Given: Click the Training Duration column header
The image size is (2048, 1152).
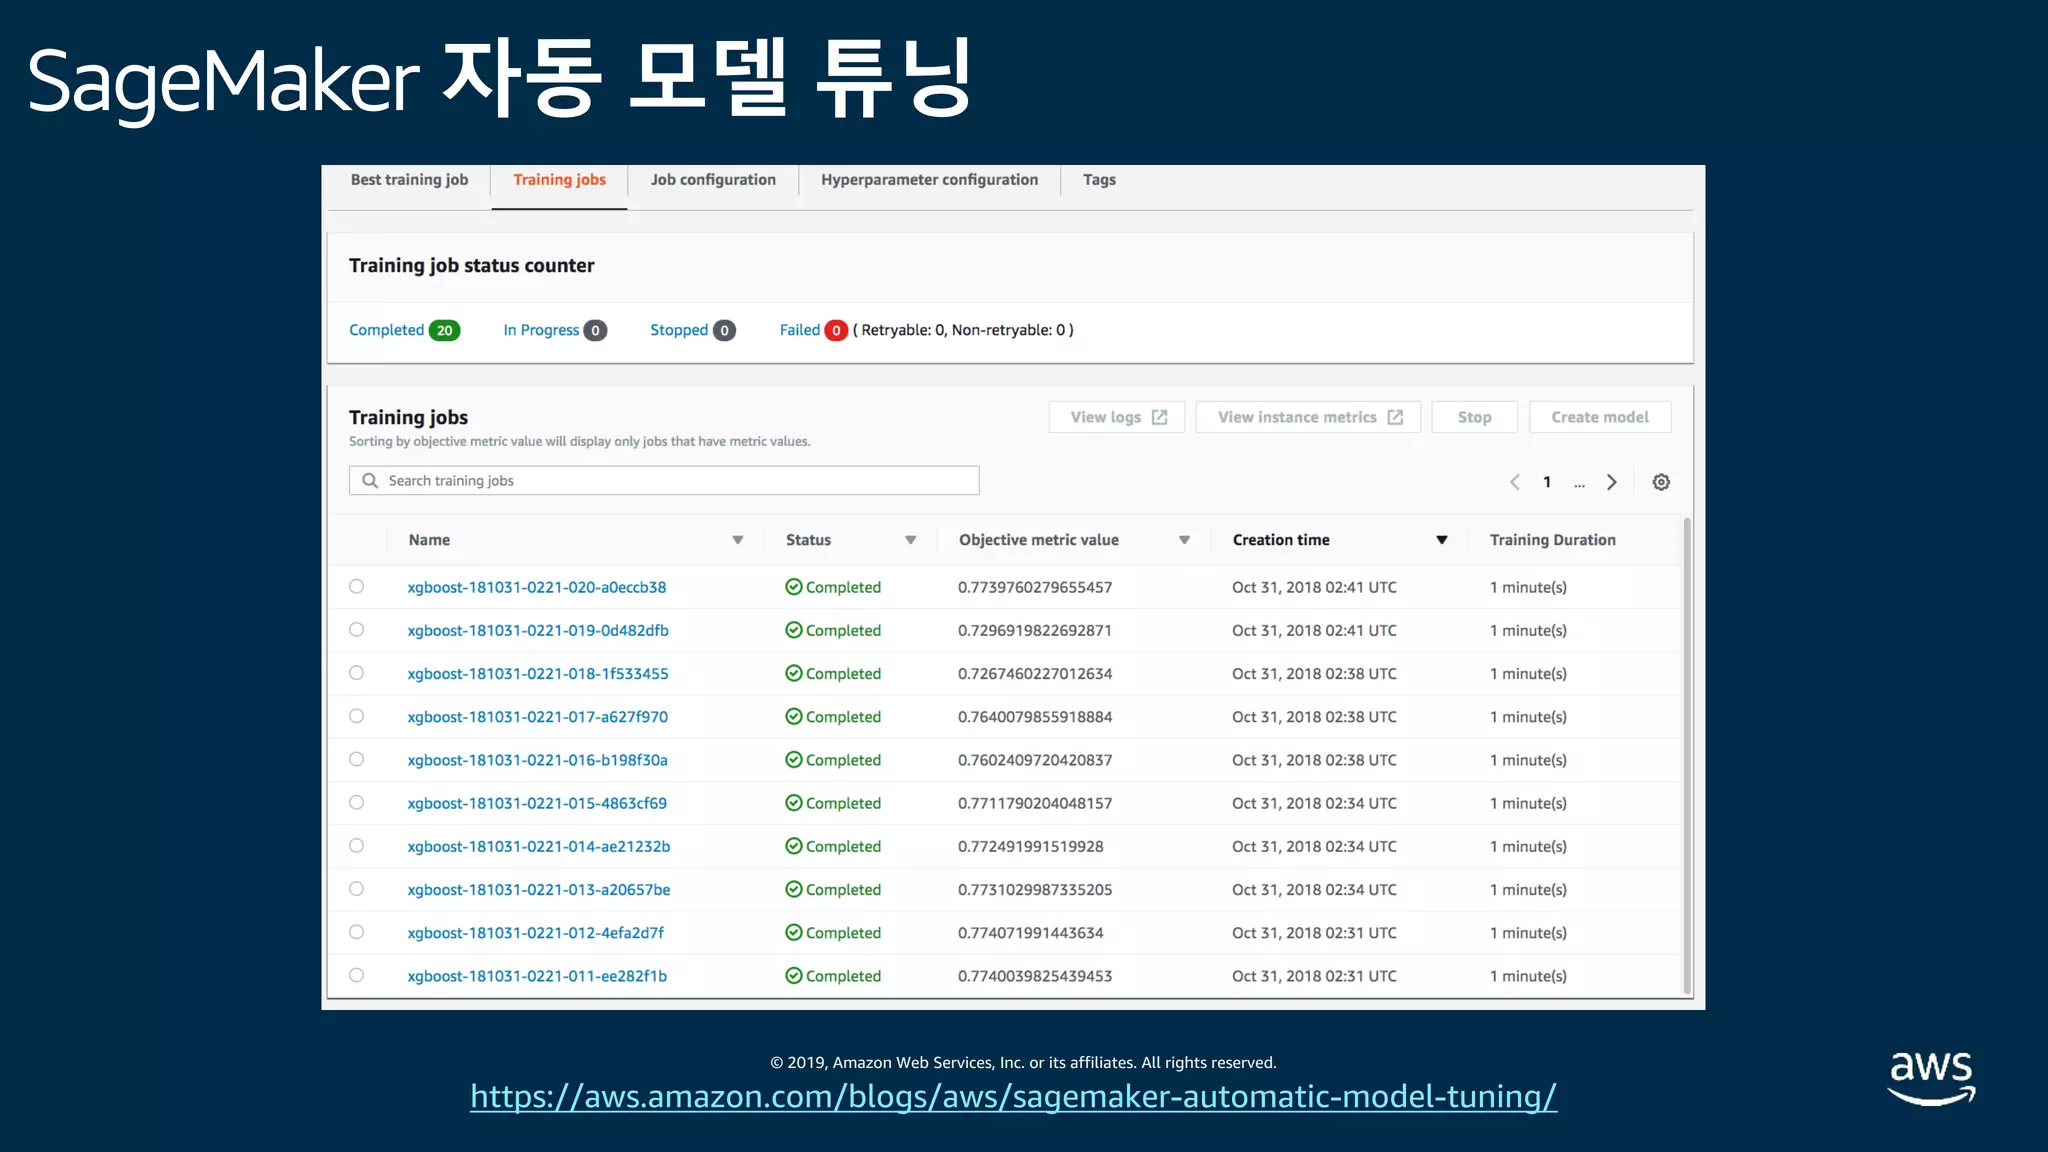Looking at the screenshot, I should tap(1552, 540).
